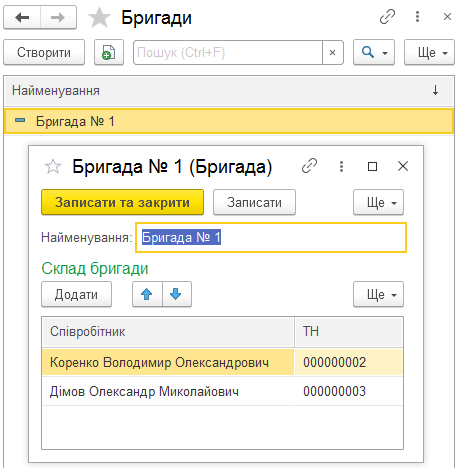
Task: Move selected employee down with arrow
Action: click(x=176, y=294)
